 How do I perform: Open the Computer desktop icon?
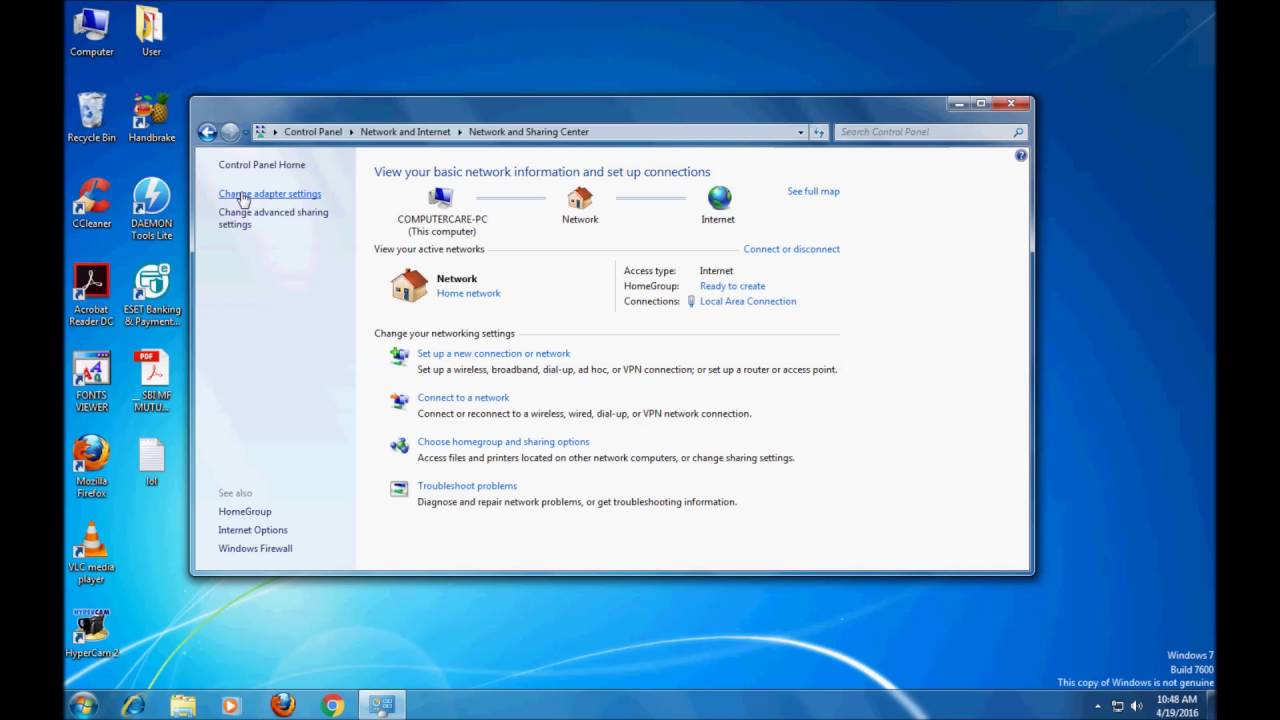[91, 33]
